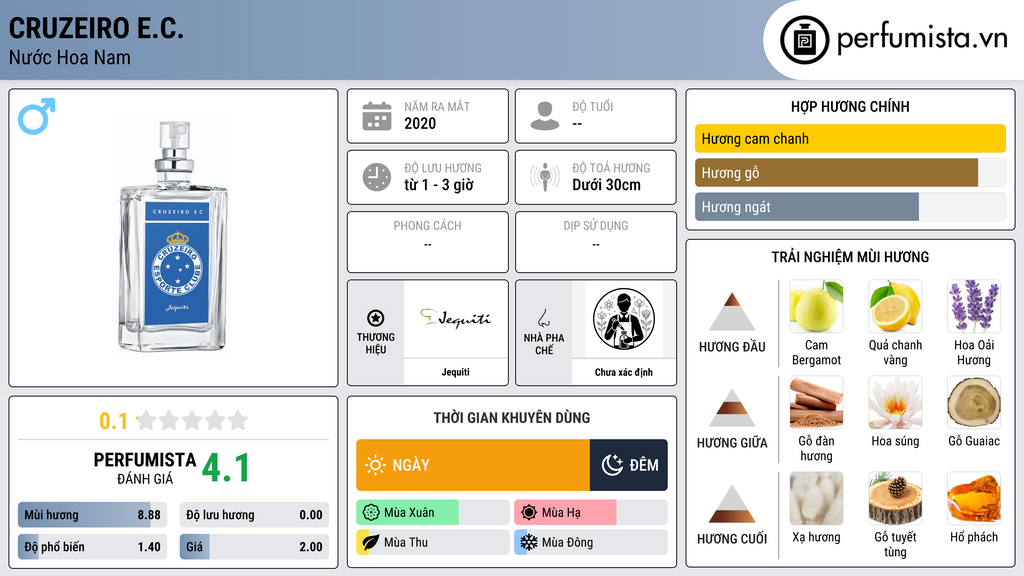Click the star badge icon above Thương hiệu

coord(376,318)
